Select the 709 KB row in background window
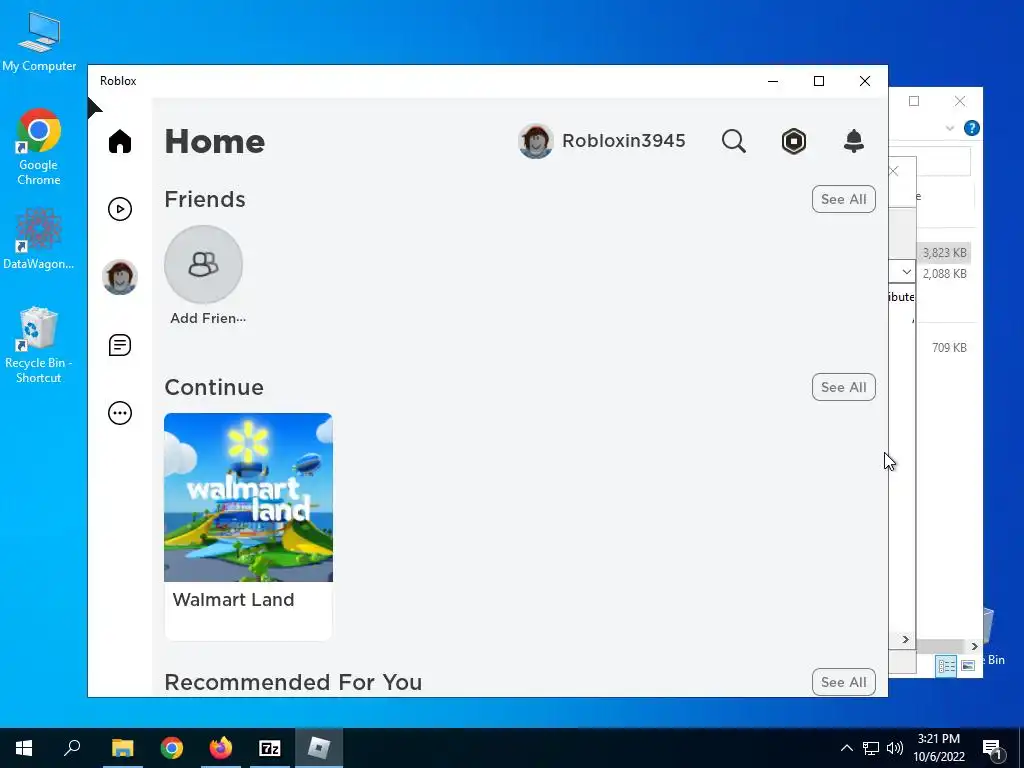This screenshot has height=768, width=1024. [x=949, y=348]
